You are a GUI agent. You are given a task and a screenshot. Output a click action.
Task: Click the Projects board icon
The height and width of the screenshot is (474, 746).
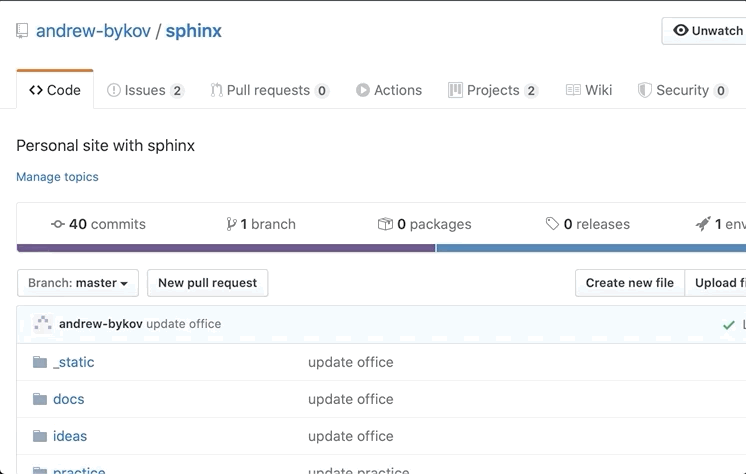point(455,90)
